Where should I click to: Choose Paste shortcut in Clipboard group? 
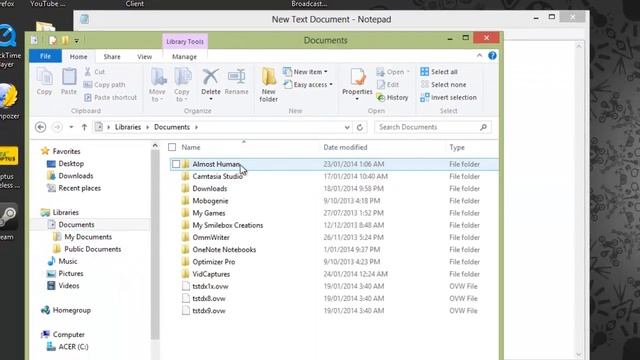click(110, 98)
